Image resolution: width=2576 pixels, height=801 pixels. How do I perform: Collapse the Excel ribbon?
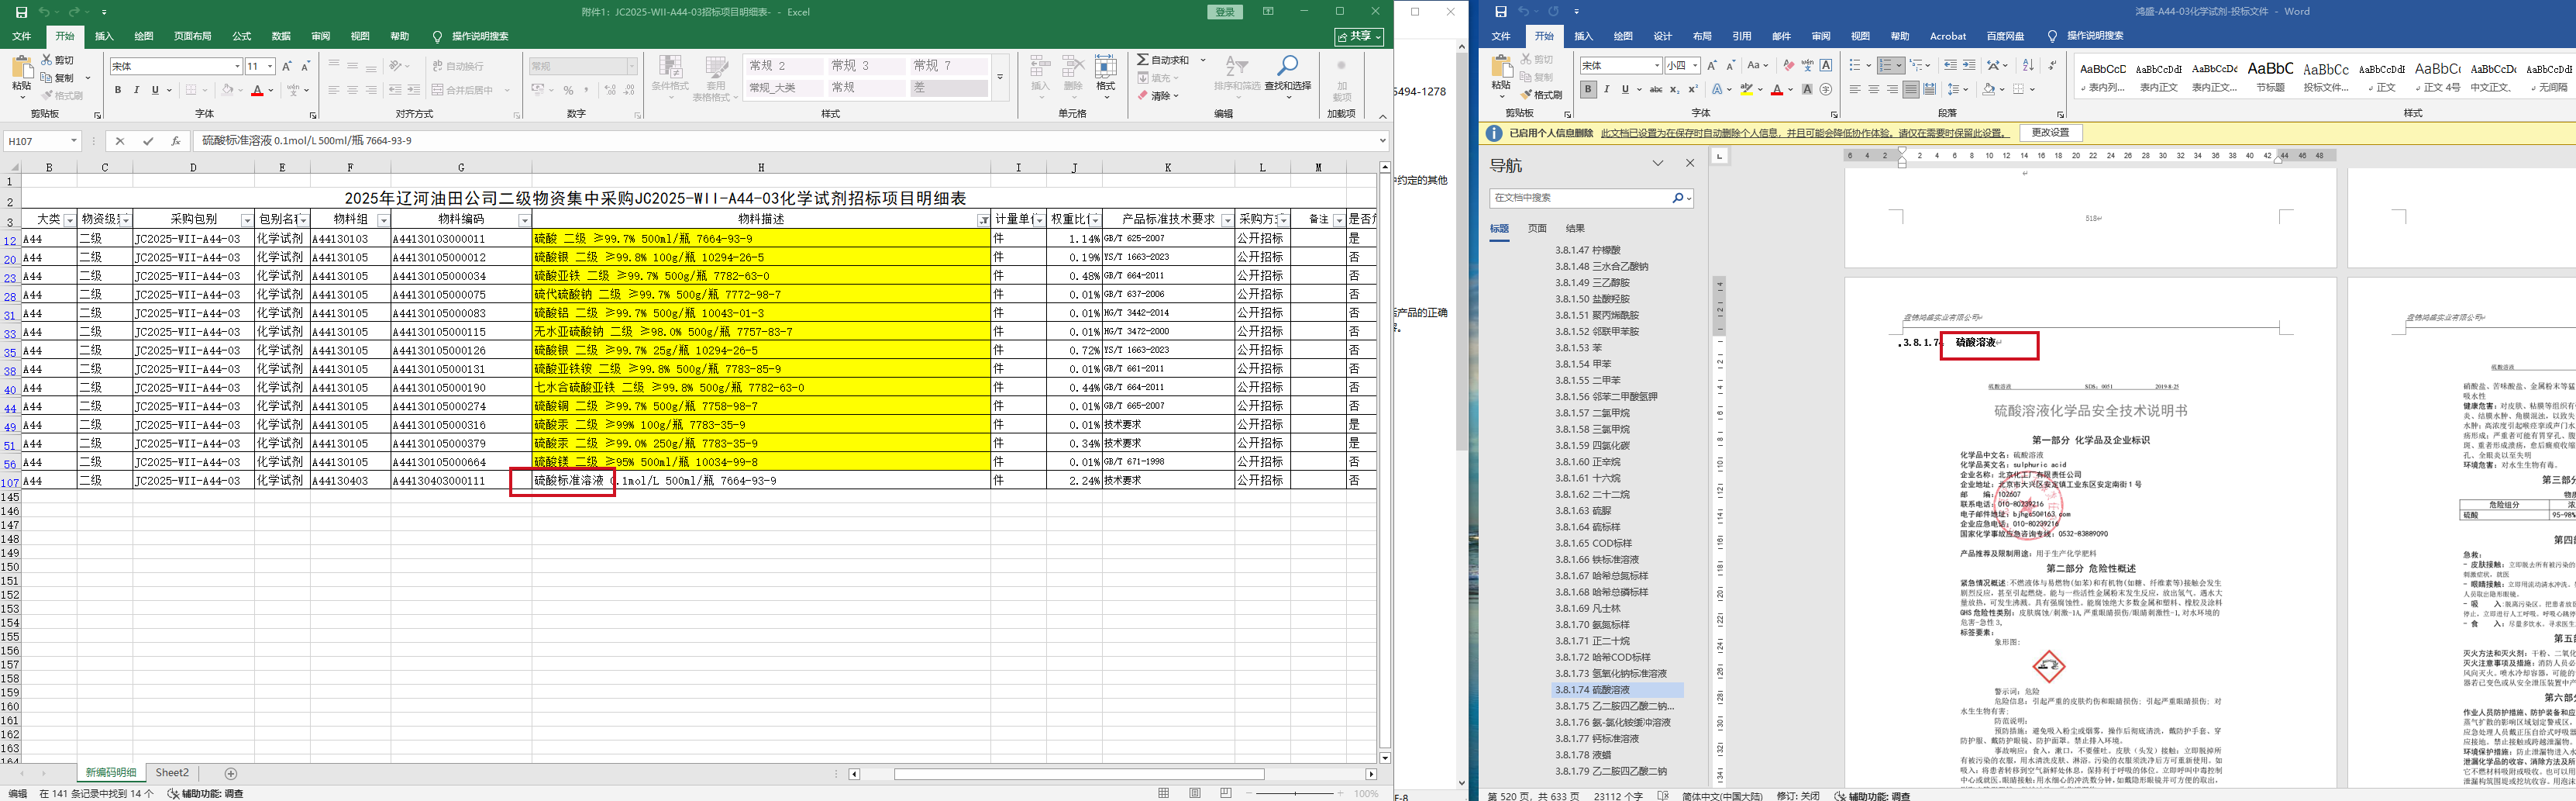[x=1382, y=116]
